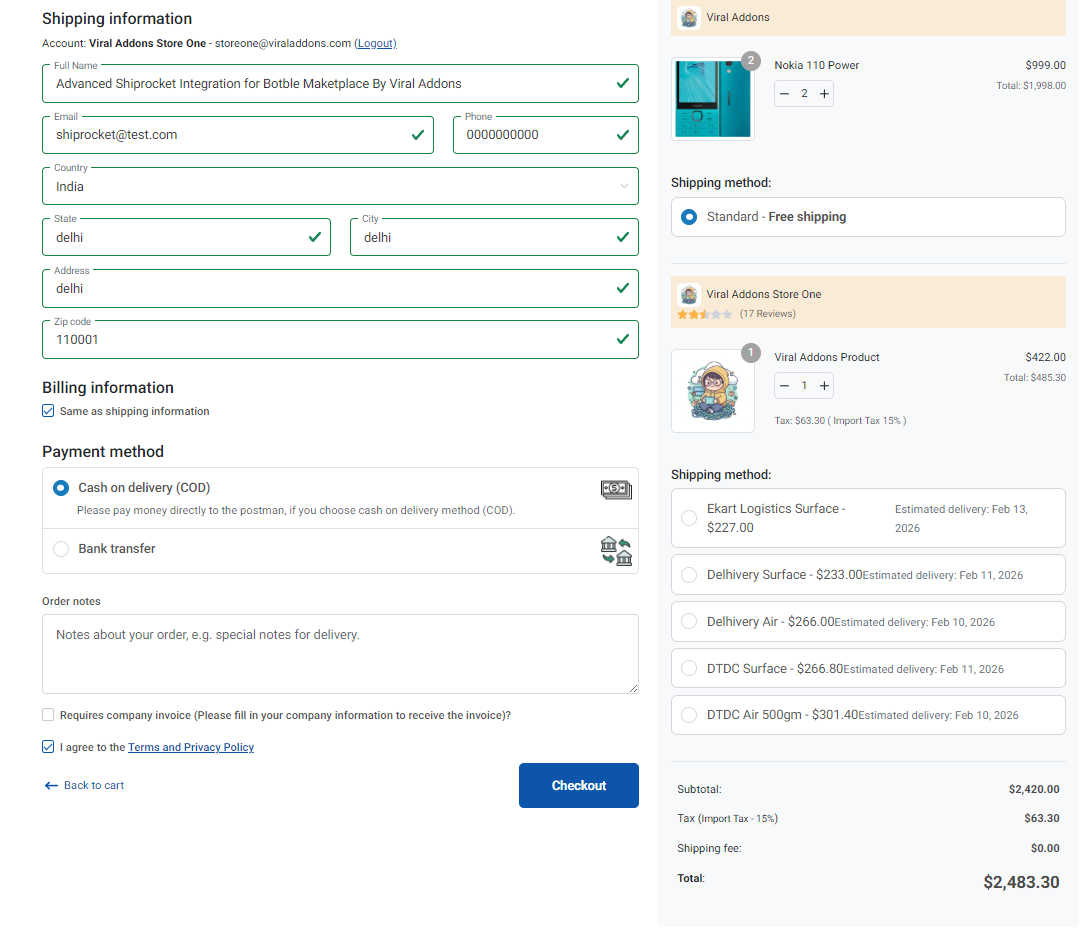The image size is (1081, 929).
Task: Click Total: $1,998.00 under Nokia price
Action: point(1032,86)
